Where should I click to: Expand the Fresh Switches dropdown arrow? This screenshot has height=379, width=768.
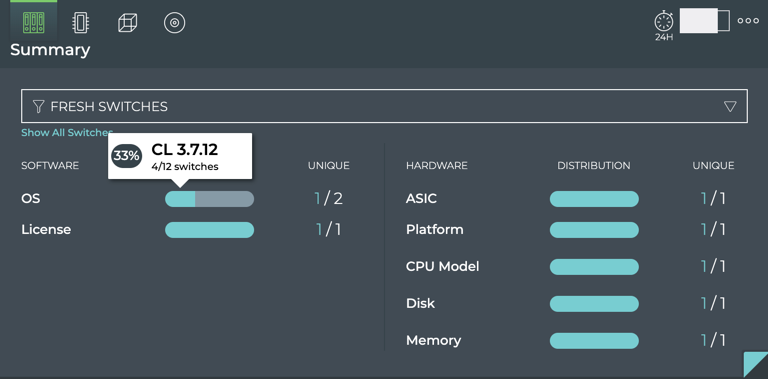click(x=730, y=106)
